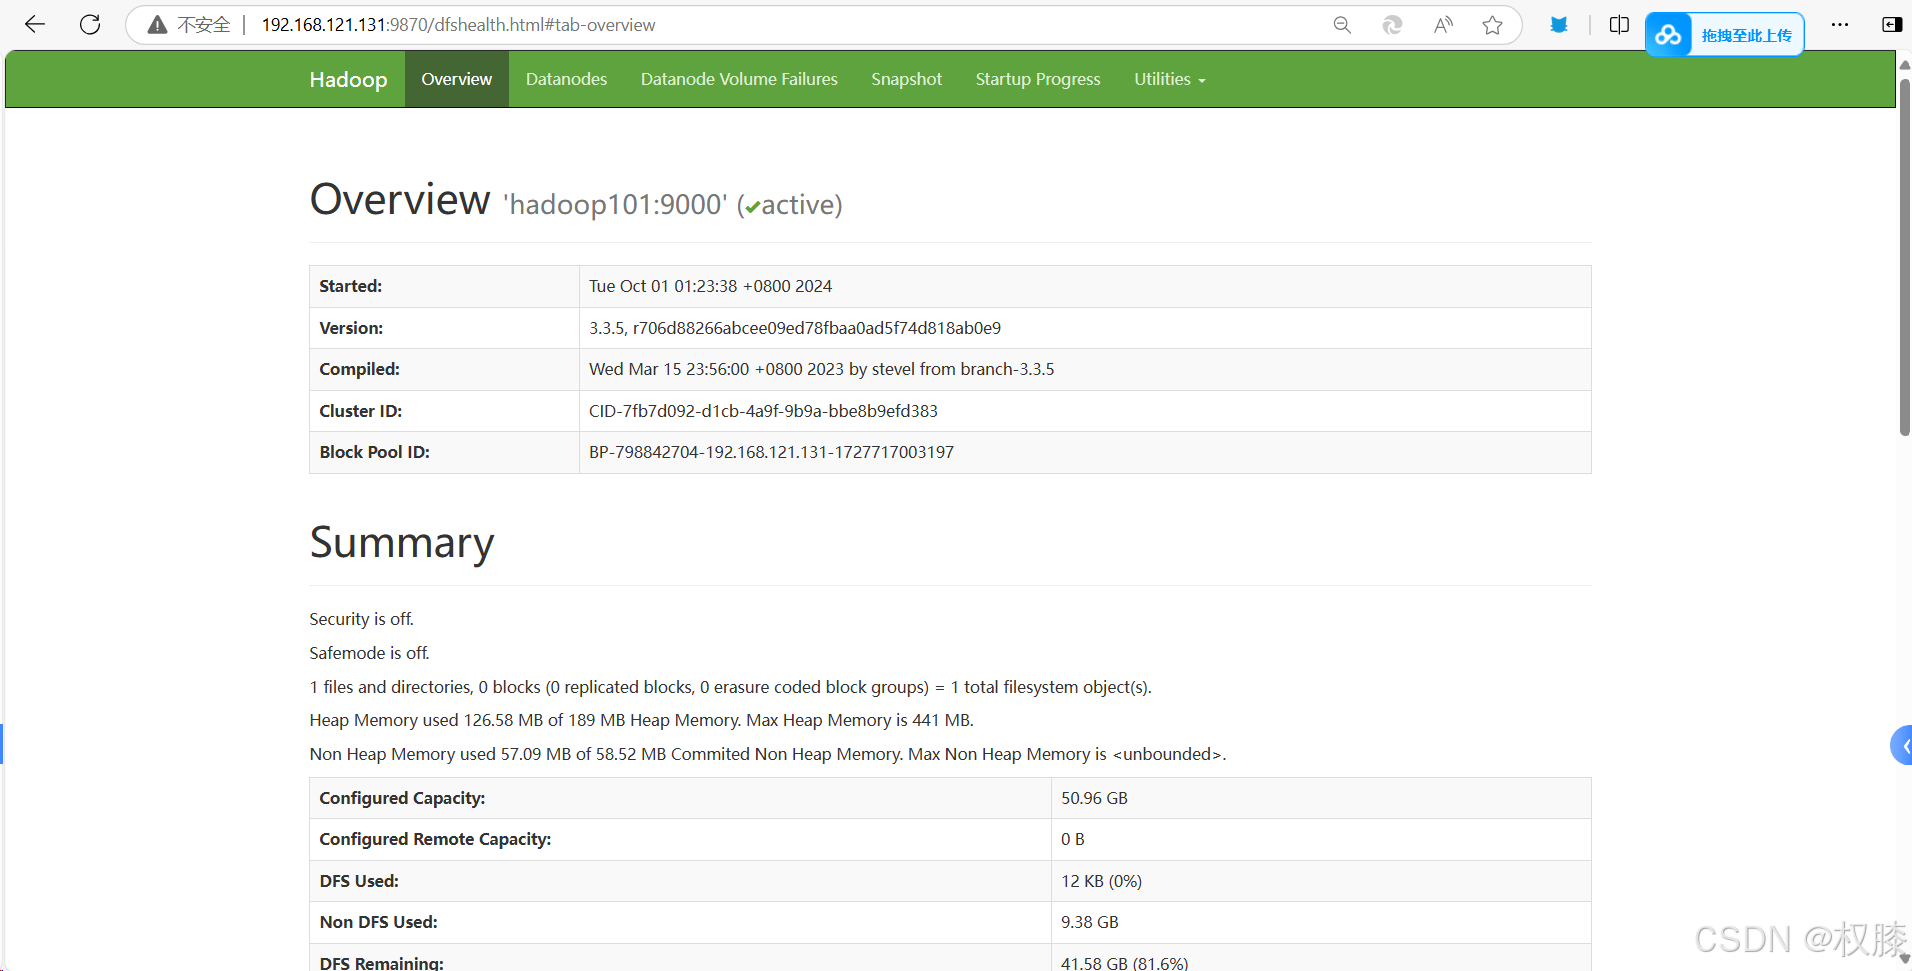Click the 'DFS Used:' label

coord(359,881)
